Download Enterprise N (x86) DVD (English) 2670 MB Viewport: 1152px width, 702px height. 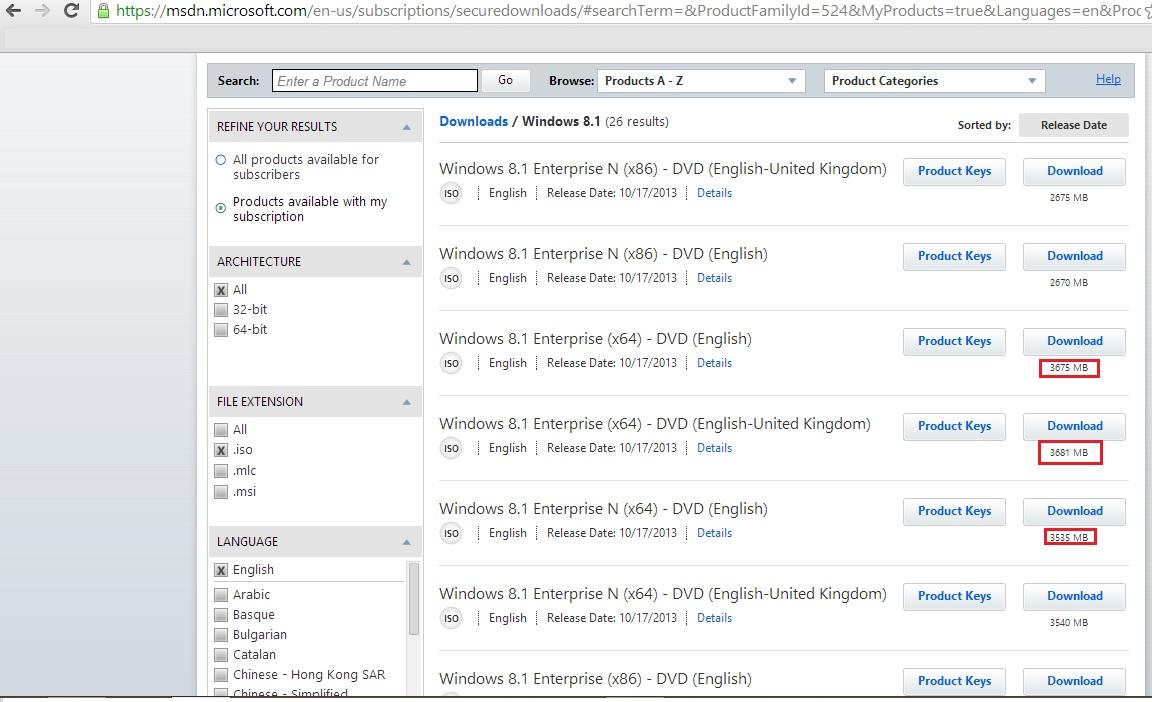pos(1074,256)
